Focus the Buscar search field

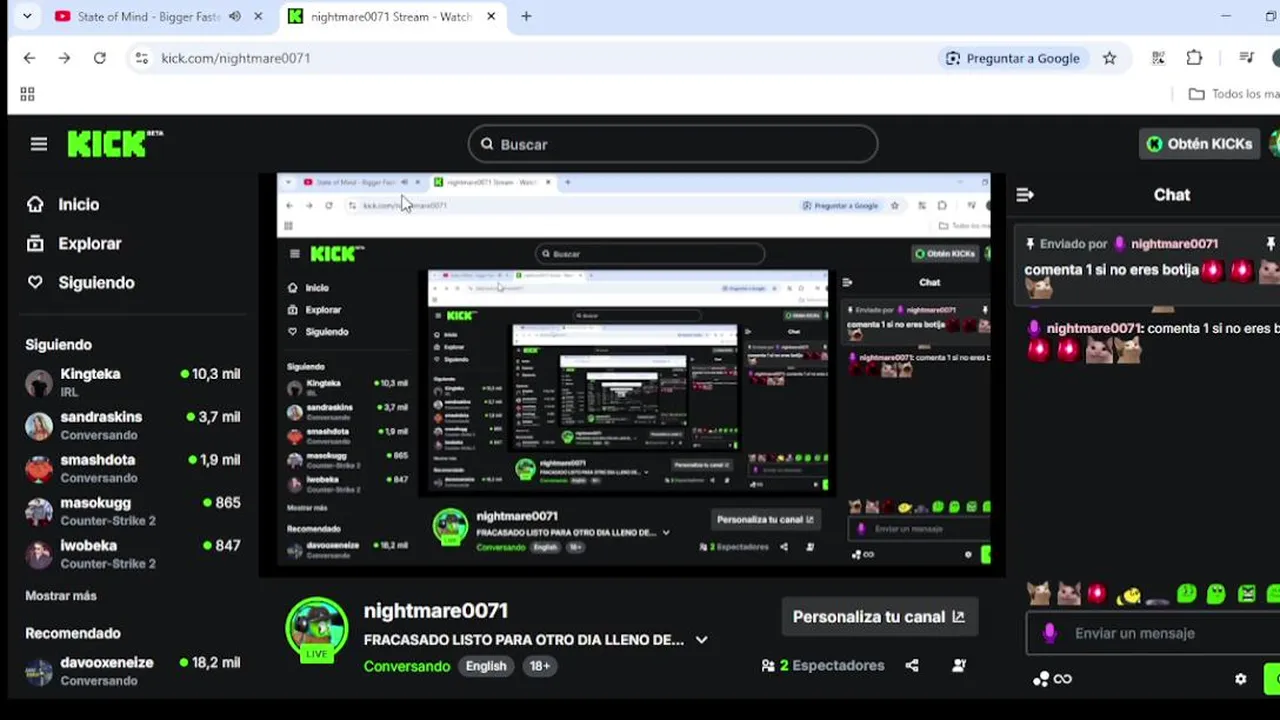click(x=673, y=144)
